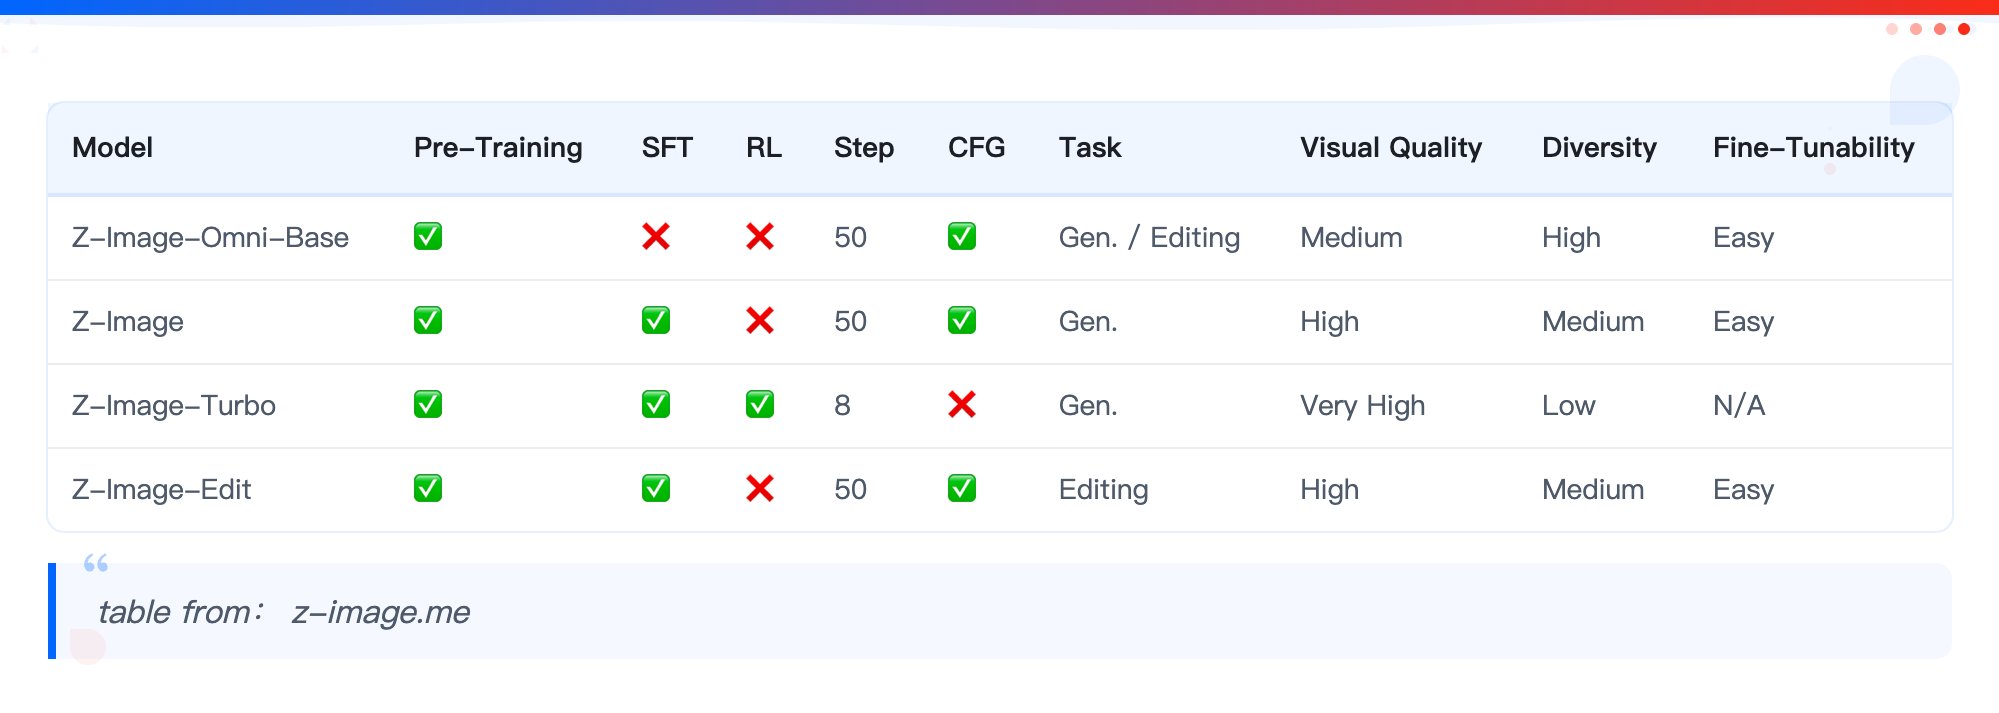Click the Pre-Training column header
The width and height of the screenshot is (1999, 713).
498,148
